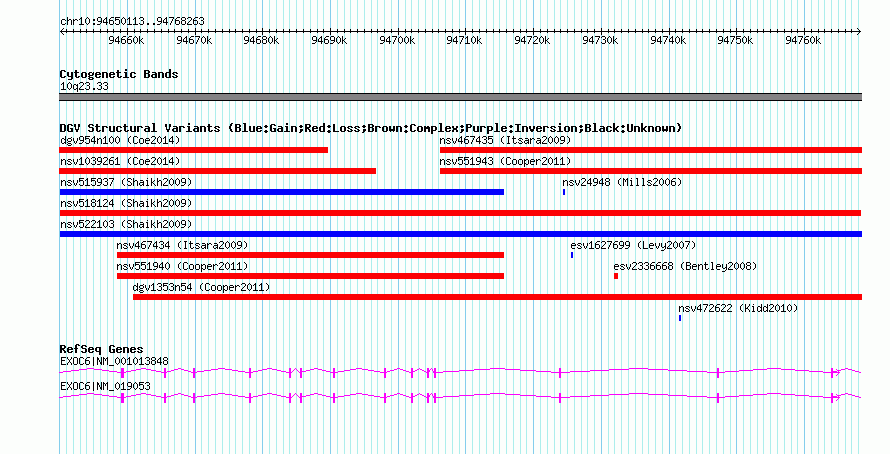Click the dgv1353n54 (Cooper2011) red bar
The image size is (890, 454).
coord(497,297)
